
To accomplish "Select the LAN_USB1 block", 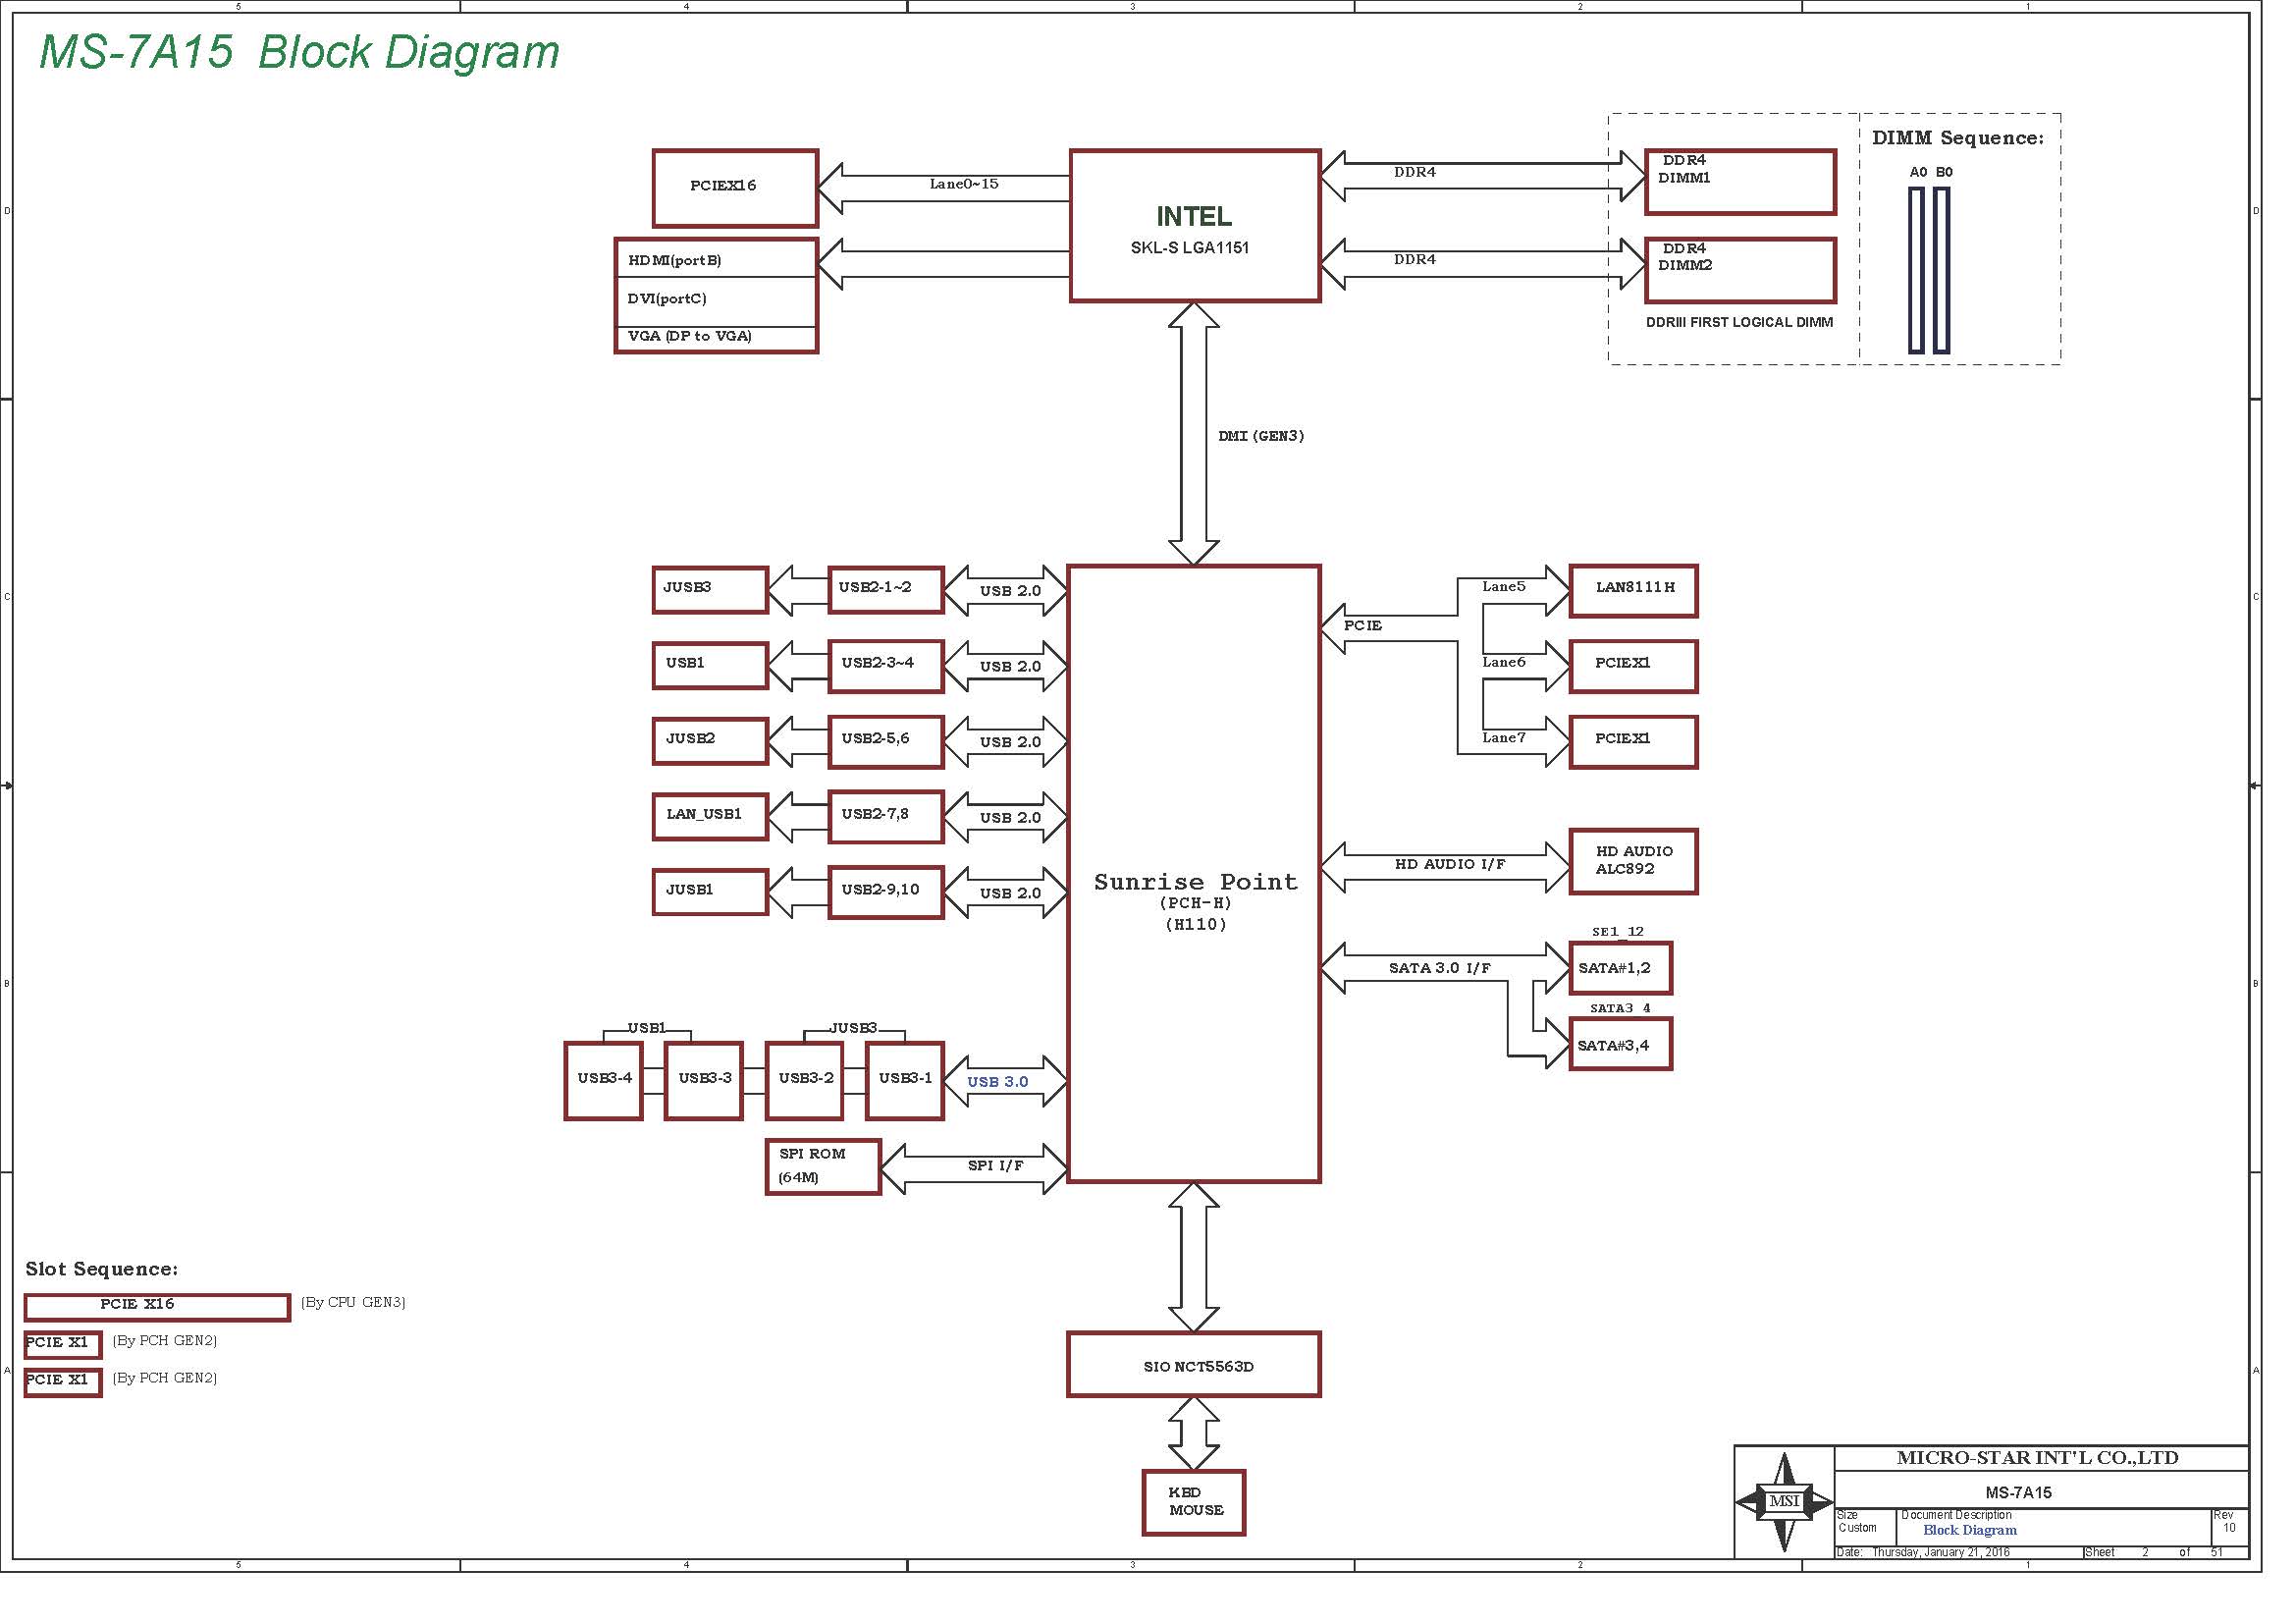I will (710, 816).
